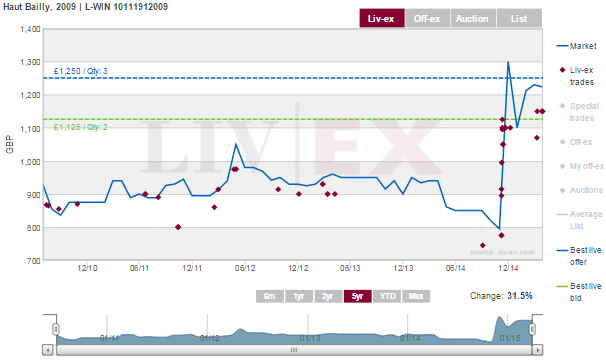This screenshot has height=361, width=606.
Task: Click the 01/15 label in navigator
Action: coord(510,338)
